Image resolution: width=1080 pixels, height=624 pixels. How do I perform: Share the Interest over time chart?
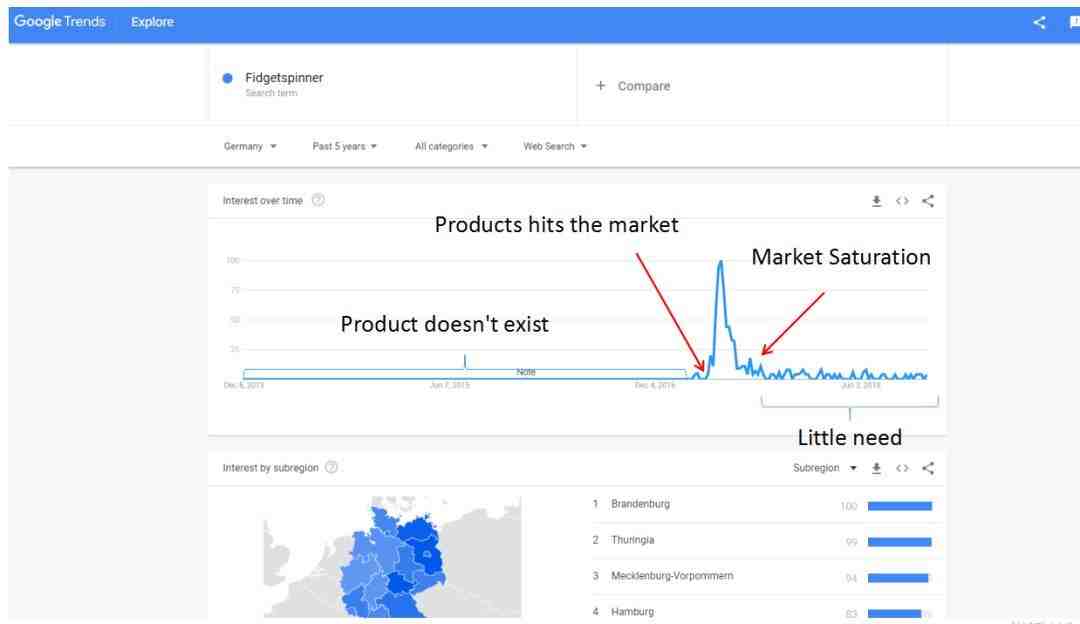pos(928,201)
